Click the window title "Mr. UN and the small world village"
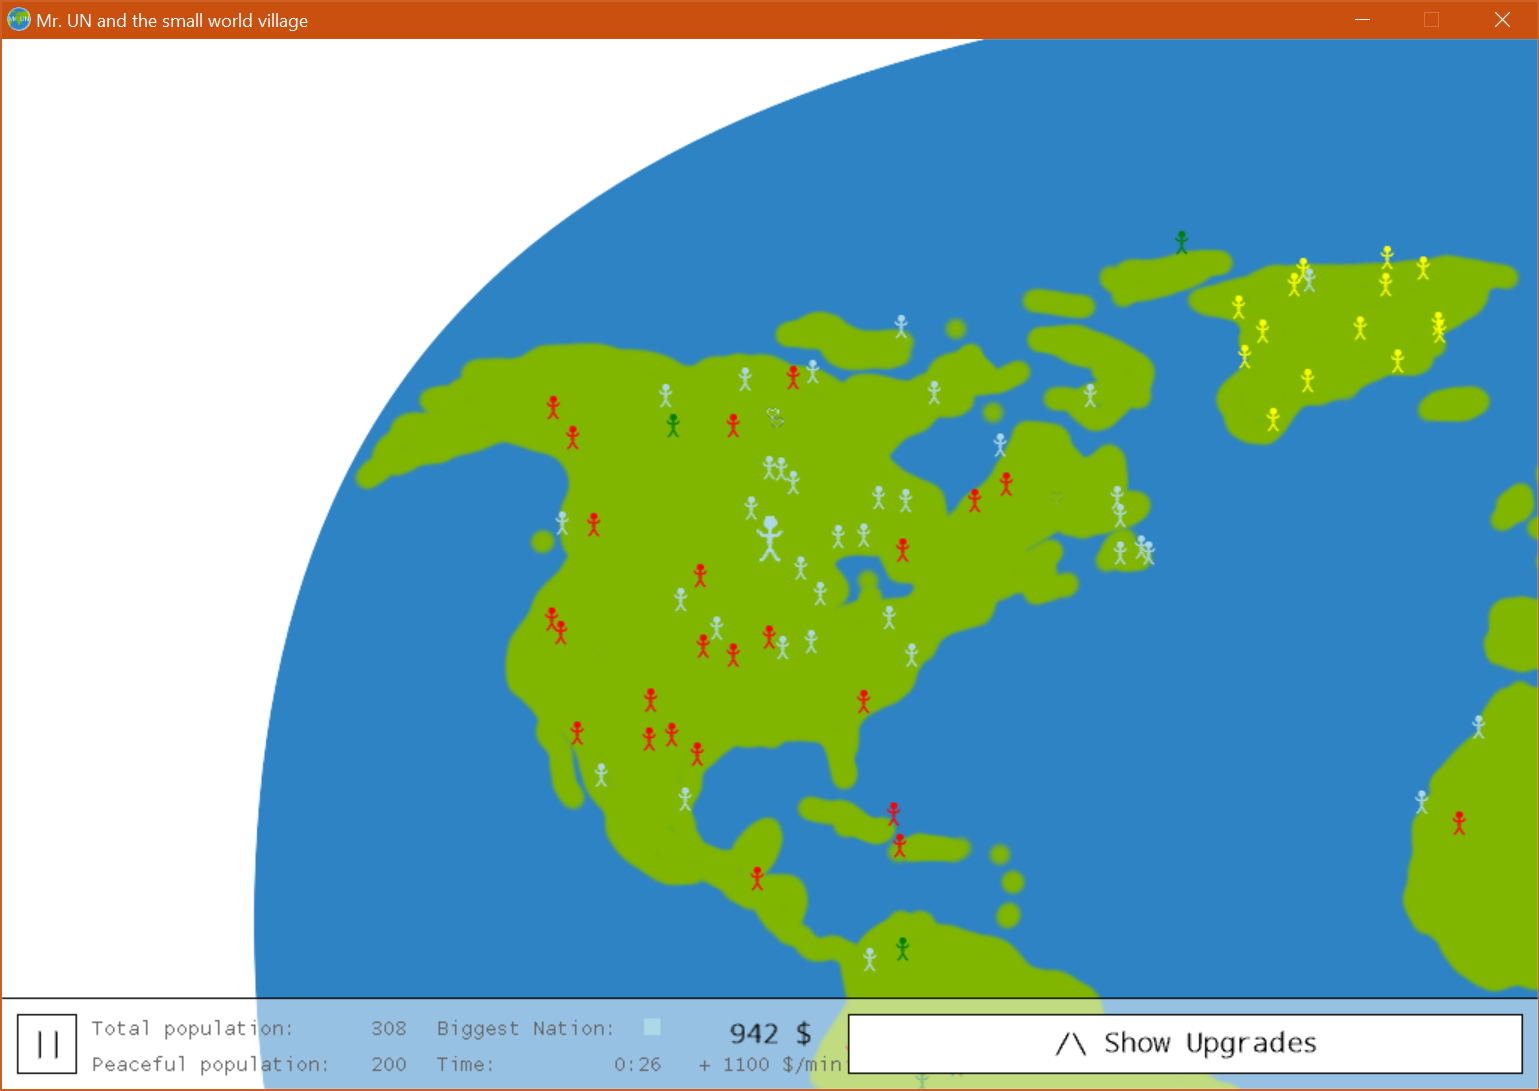Screen dimensions: 1539x1091 pos(172,20)
